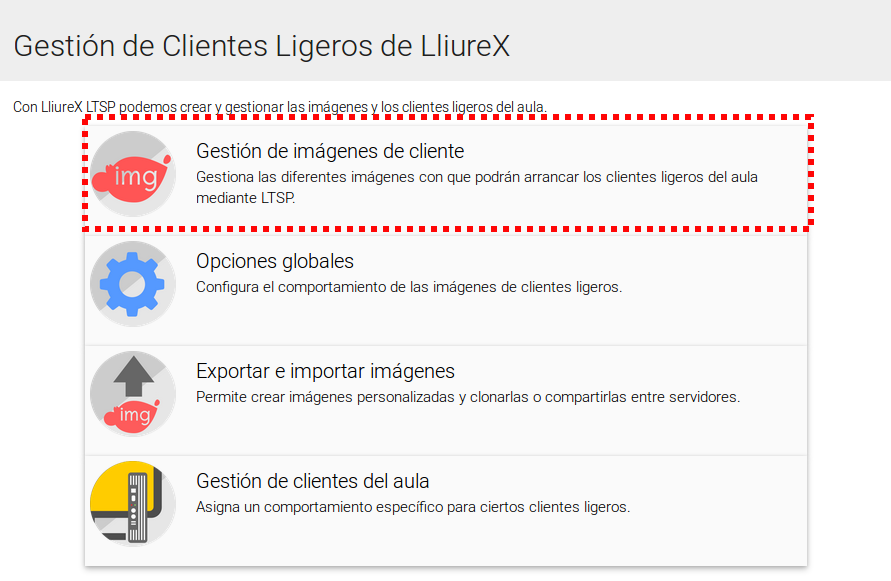
Task: Click 'Asigna un comportamiento específico' description
Action: point(412,507)
